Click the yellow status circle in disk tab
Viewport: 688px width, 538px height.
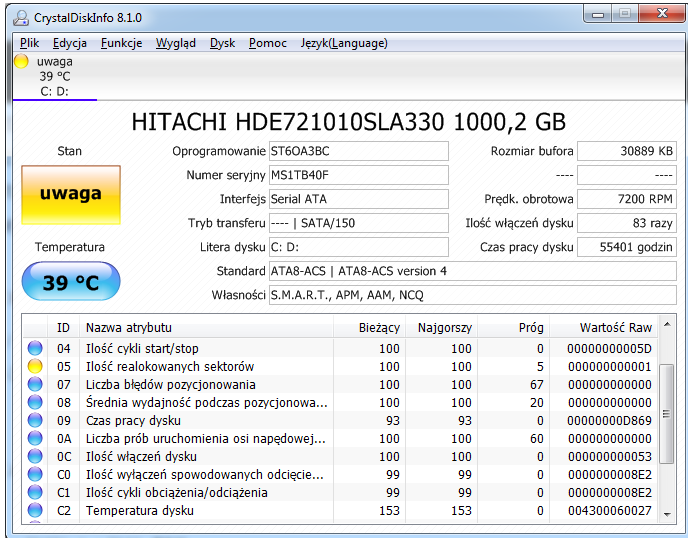click(21, 61)
